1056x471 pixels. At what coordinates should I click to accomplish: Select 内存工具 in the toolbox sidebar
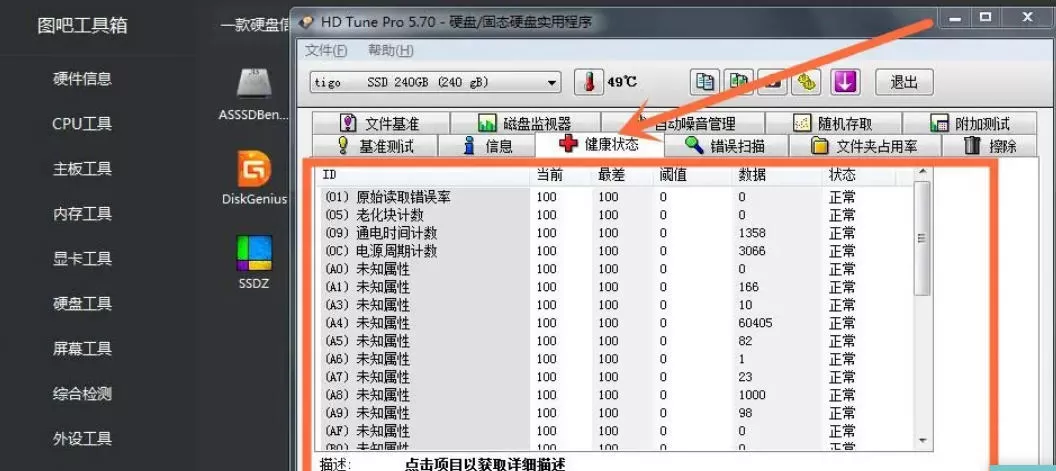(x=82, y=214)
